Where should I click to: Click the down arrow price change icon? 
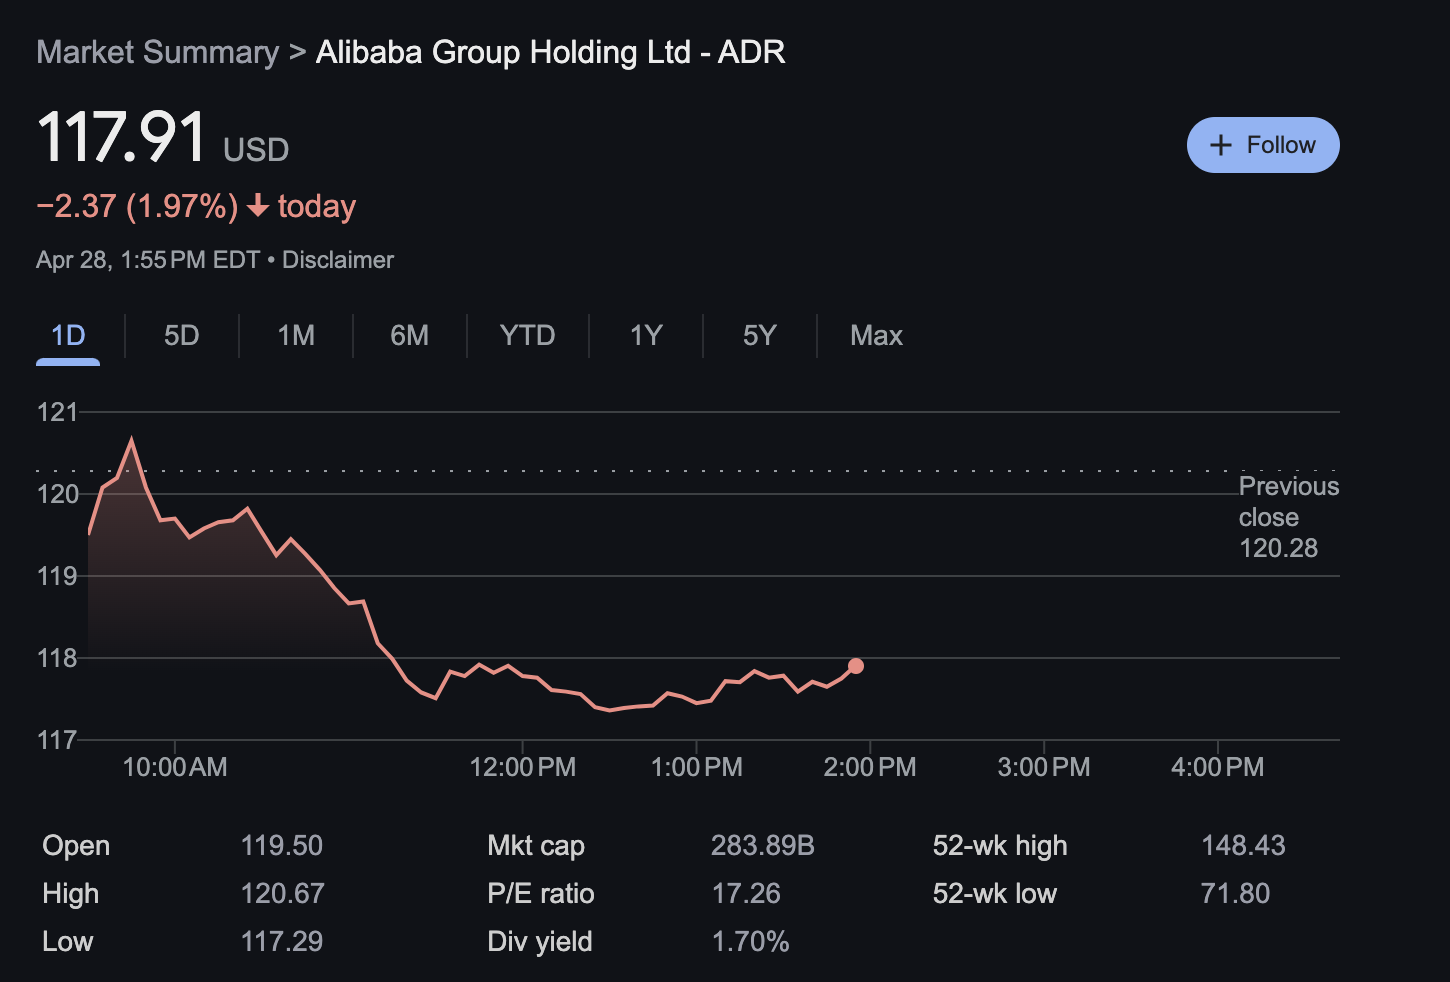258,206
